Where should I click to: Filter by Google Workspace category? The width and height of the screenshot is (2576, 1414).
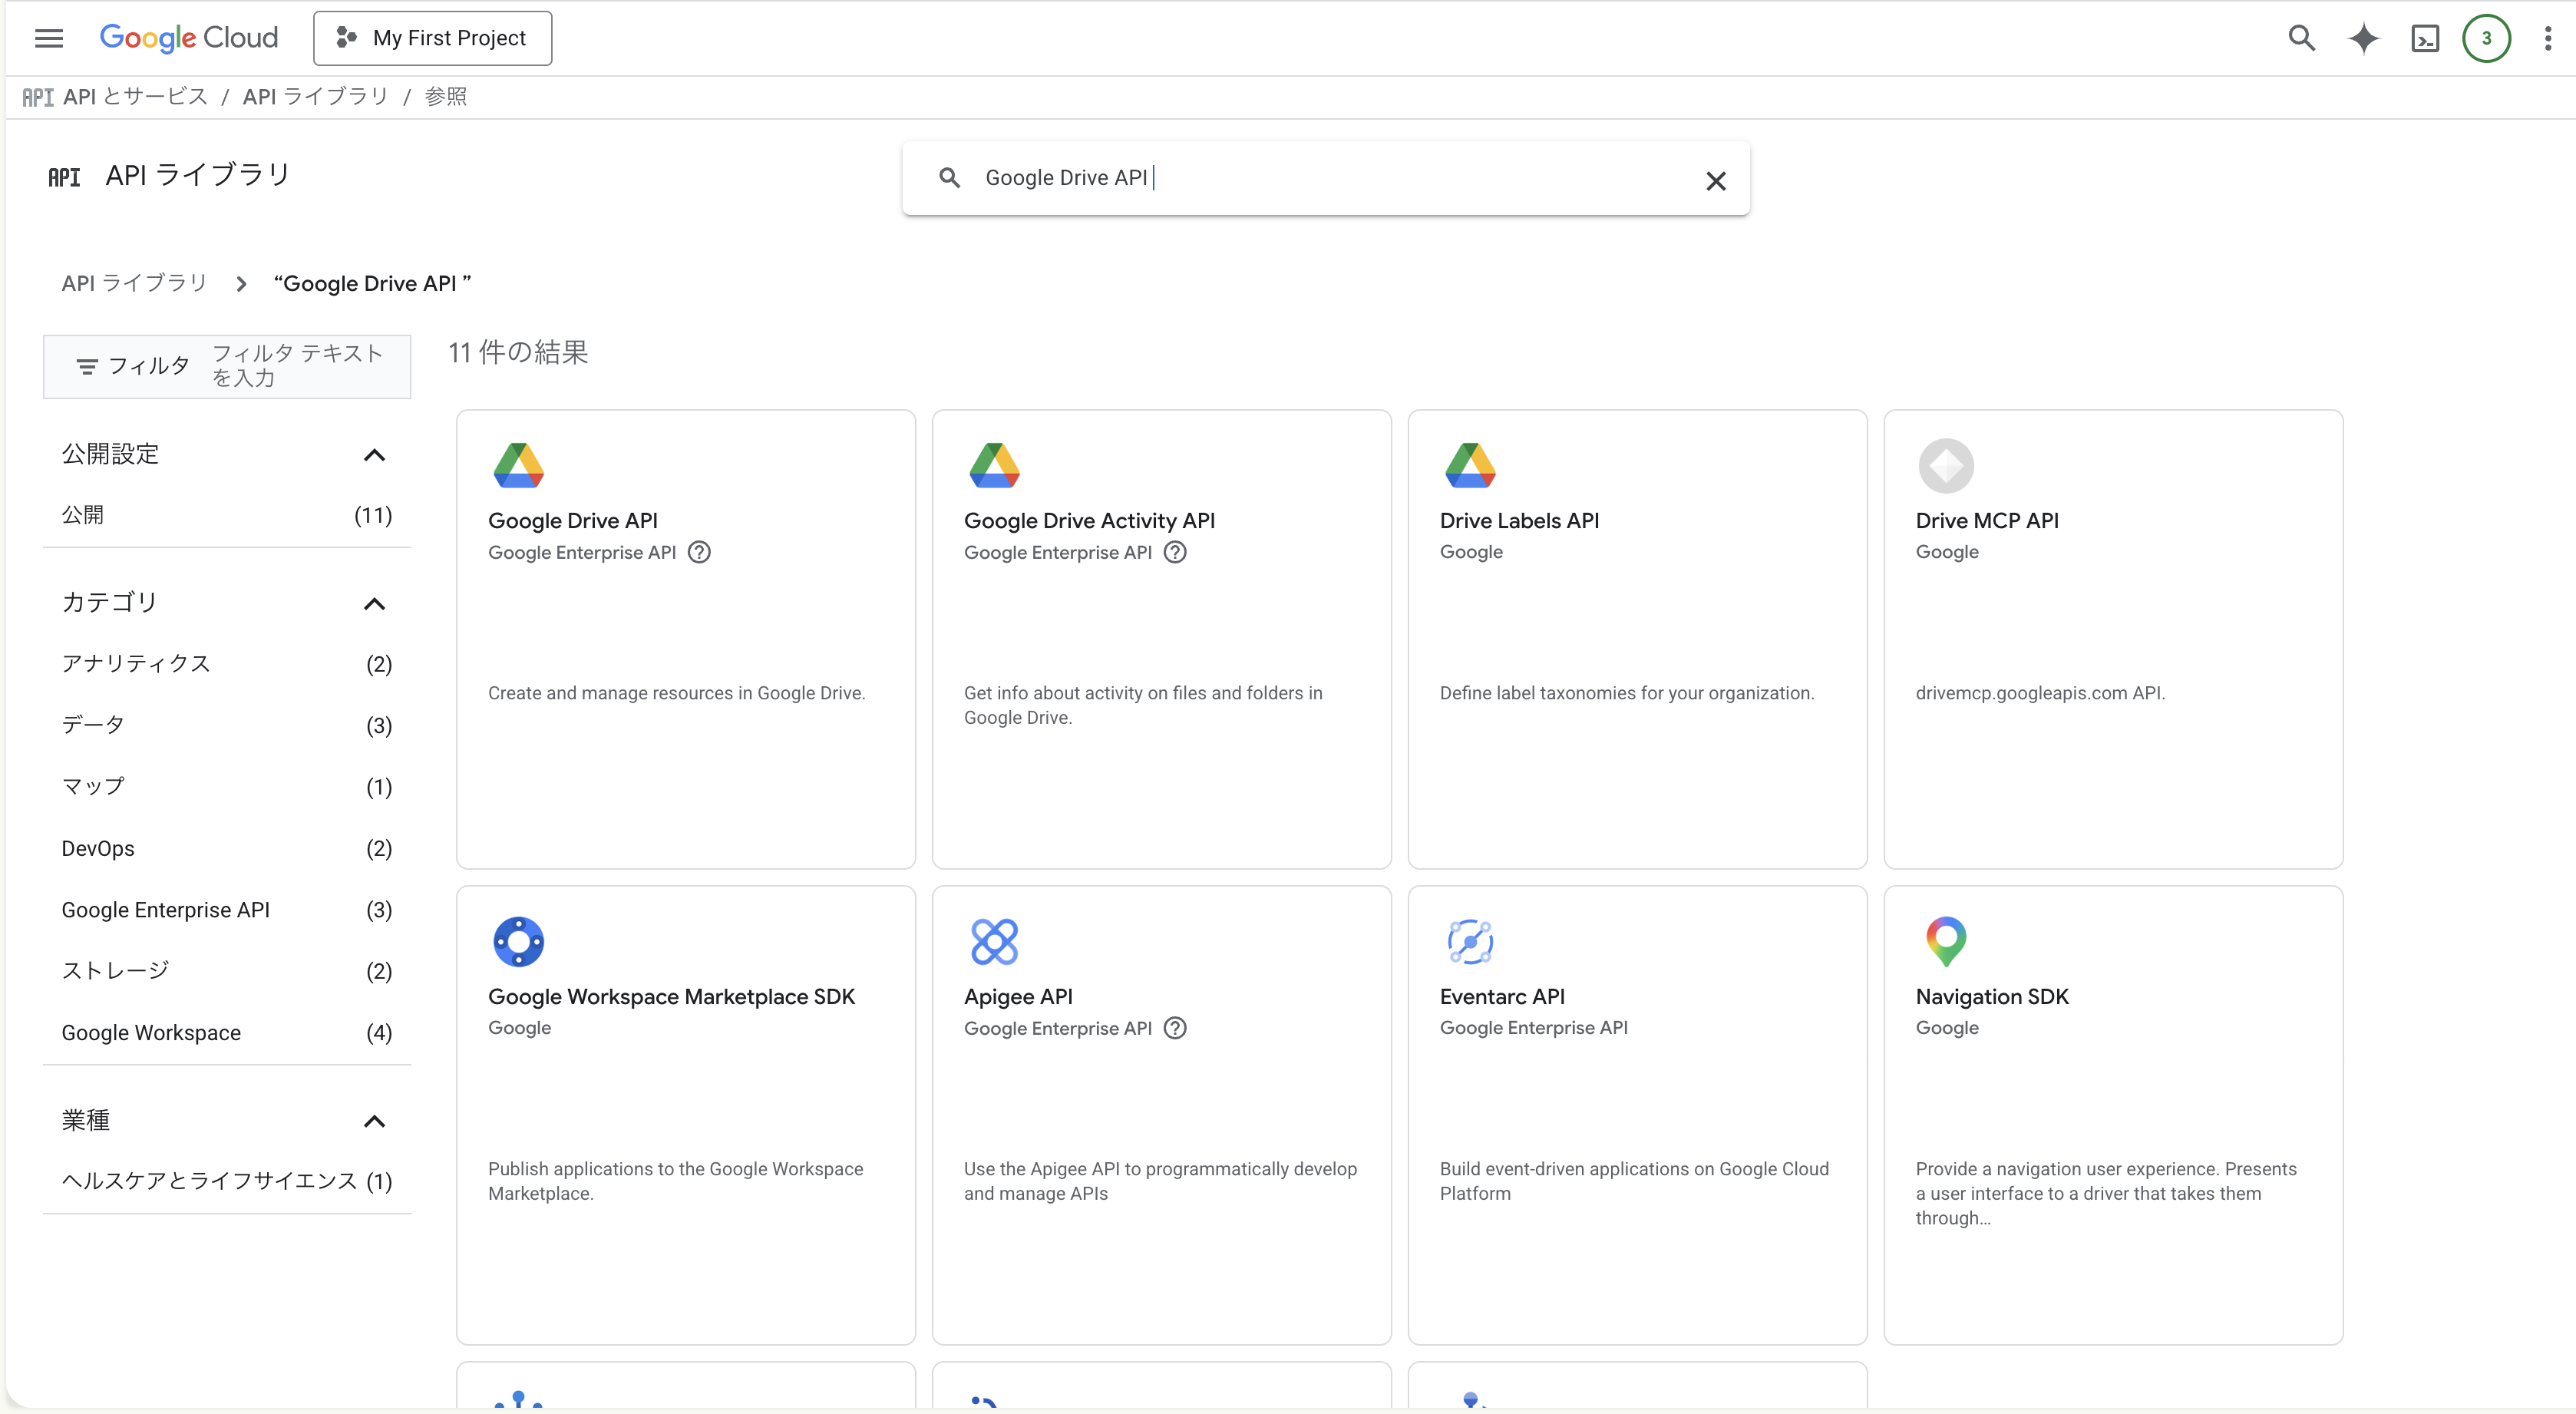(x=227, y=1033)
